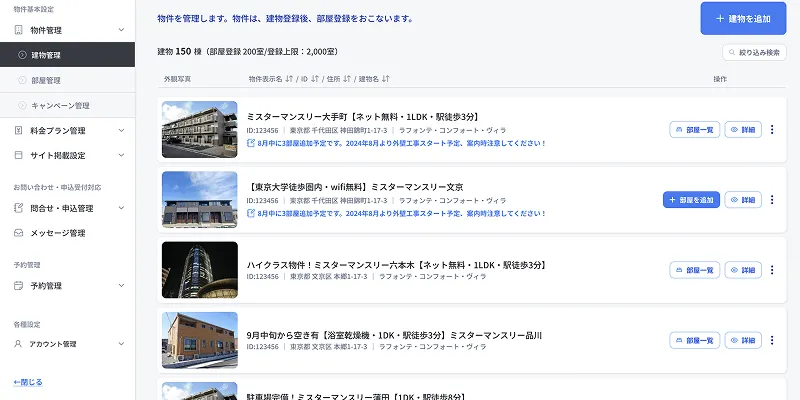Click title 【東京大学徒歩圏内・wifi無料】ミスターマンスリー文京
Viewport: 800px width, 400px height.
click(x=355, y=187)
